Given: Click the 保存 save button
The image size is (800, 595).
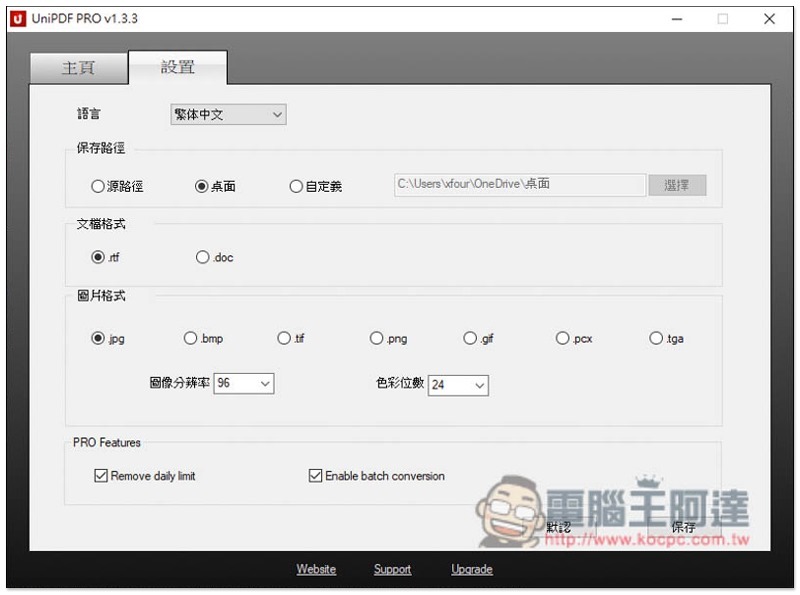Looking at the screenshot, I should pyautogui.click(x=683, y=527).
